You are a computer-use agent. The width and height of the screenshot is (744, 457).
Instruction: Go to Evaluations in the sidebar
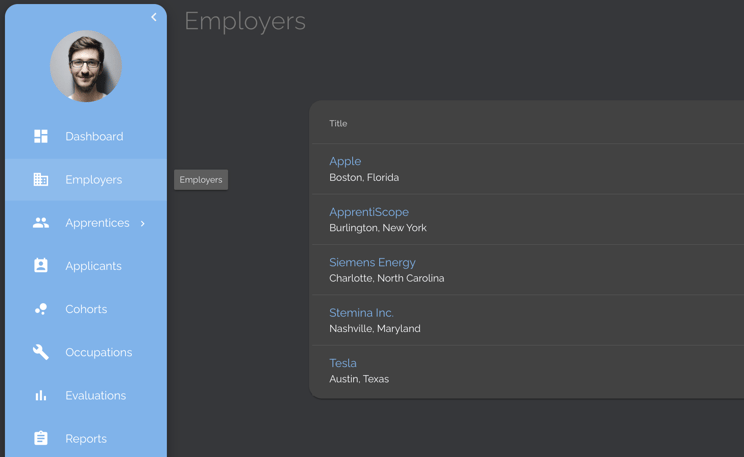(x=86, y=395)
